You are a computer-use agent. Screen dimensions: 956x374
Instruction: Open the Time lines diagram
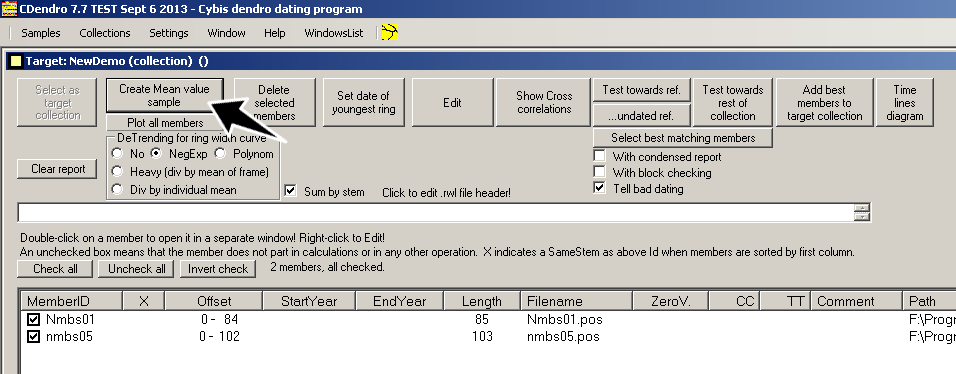click(x=905, y=102)
